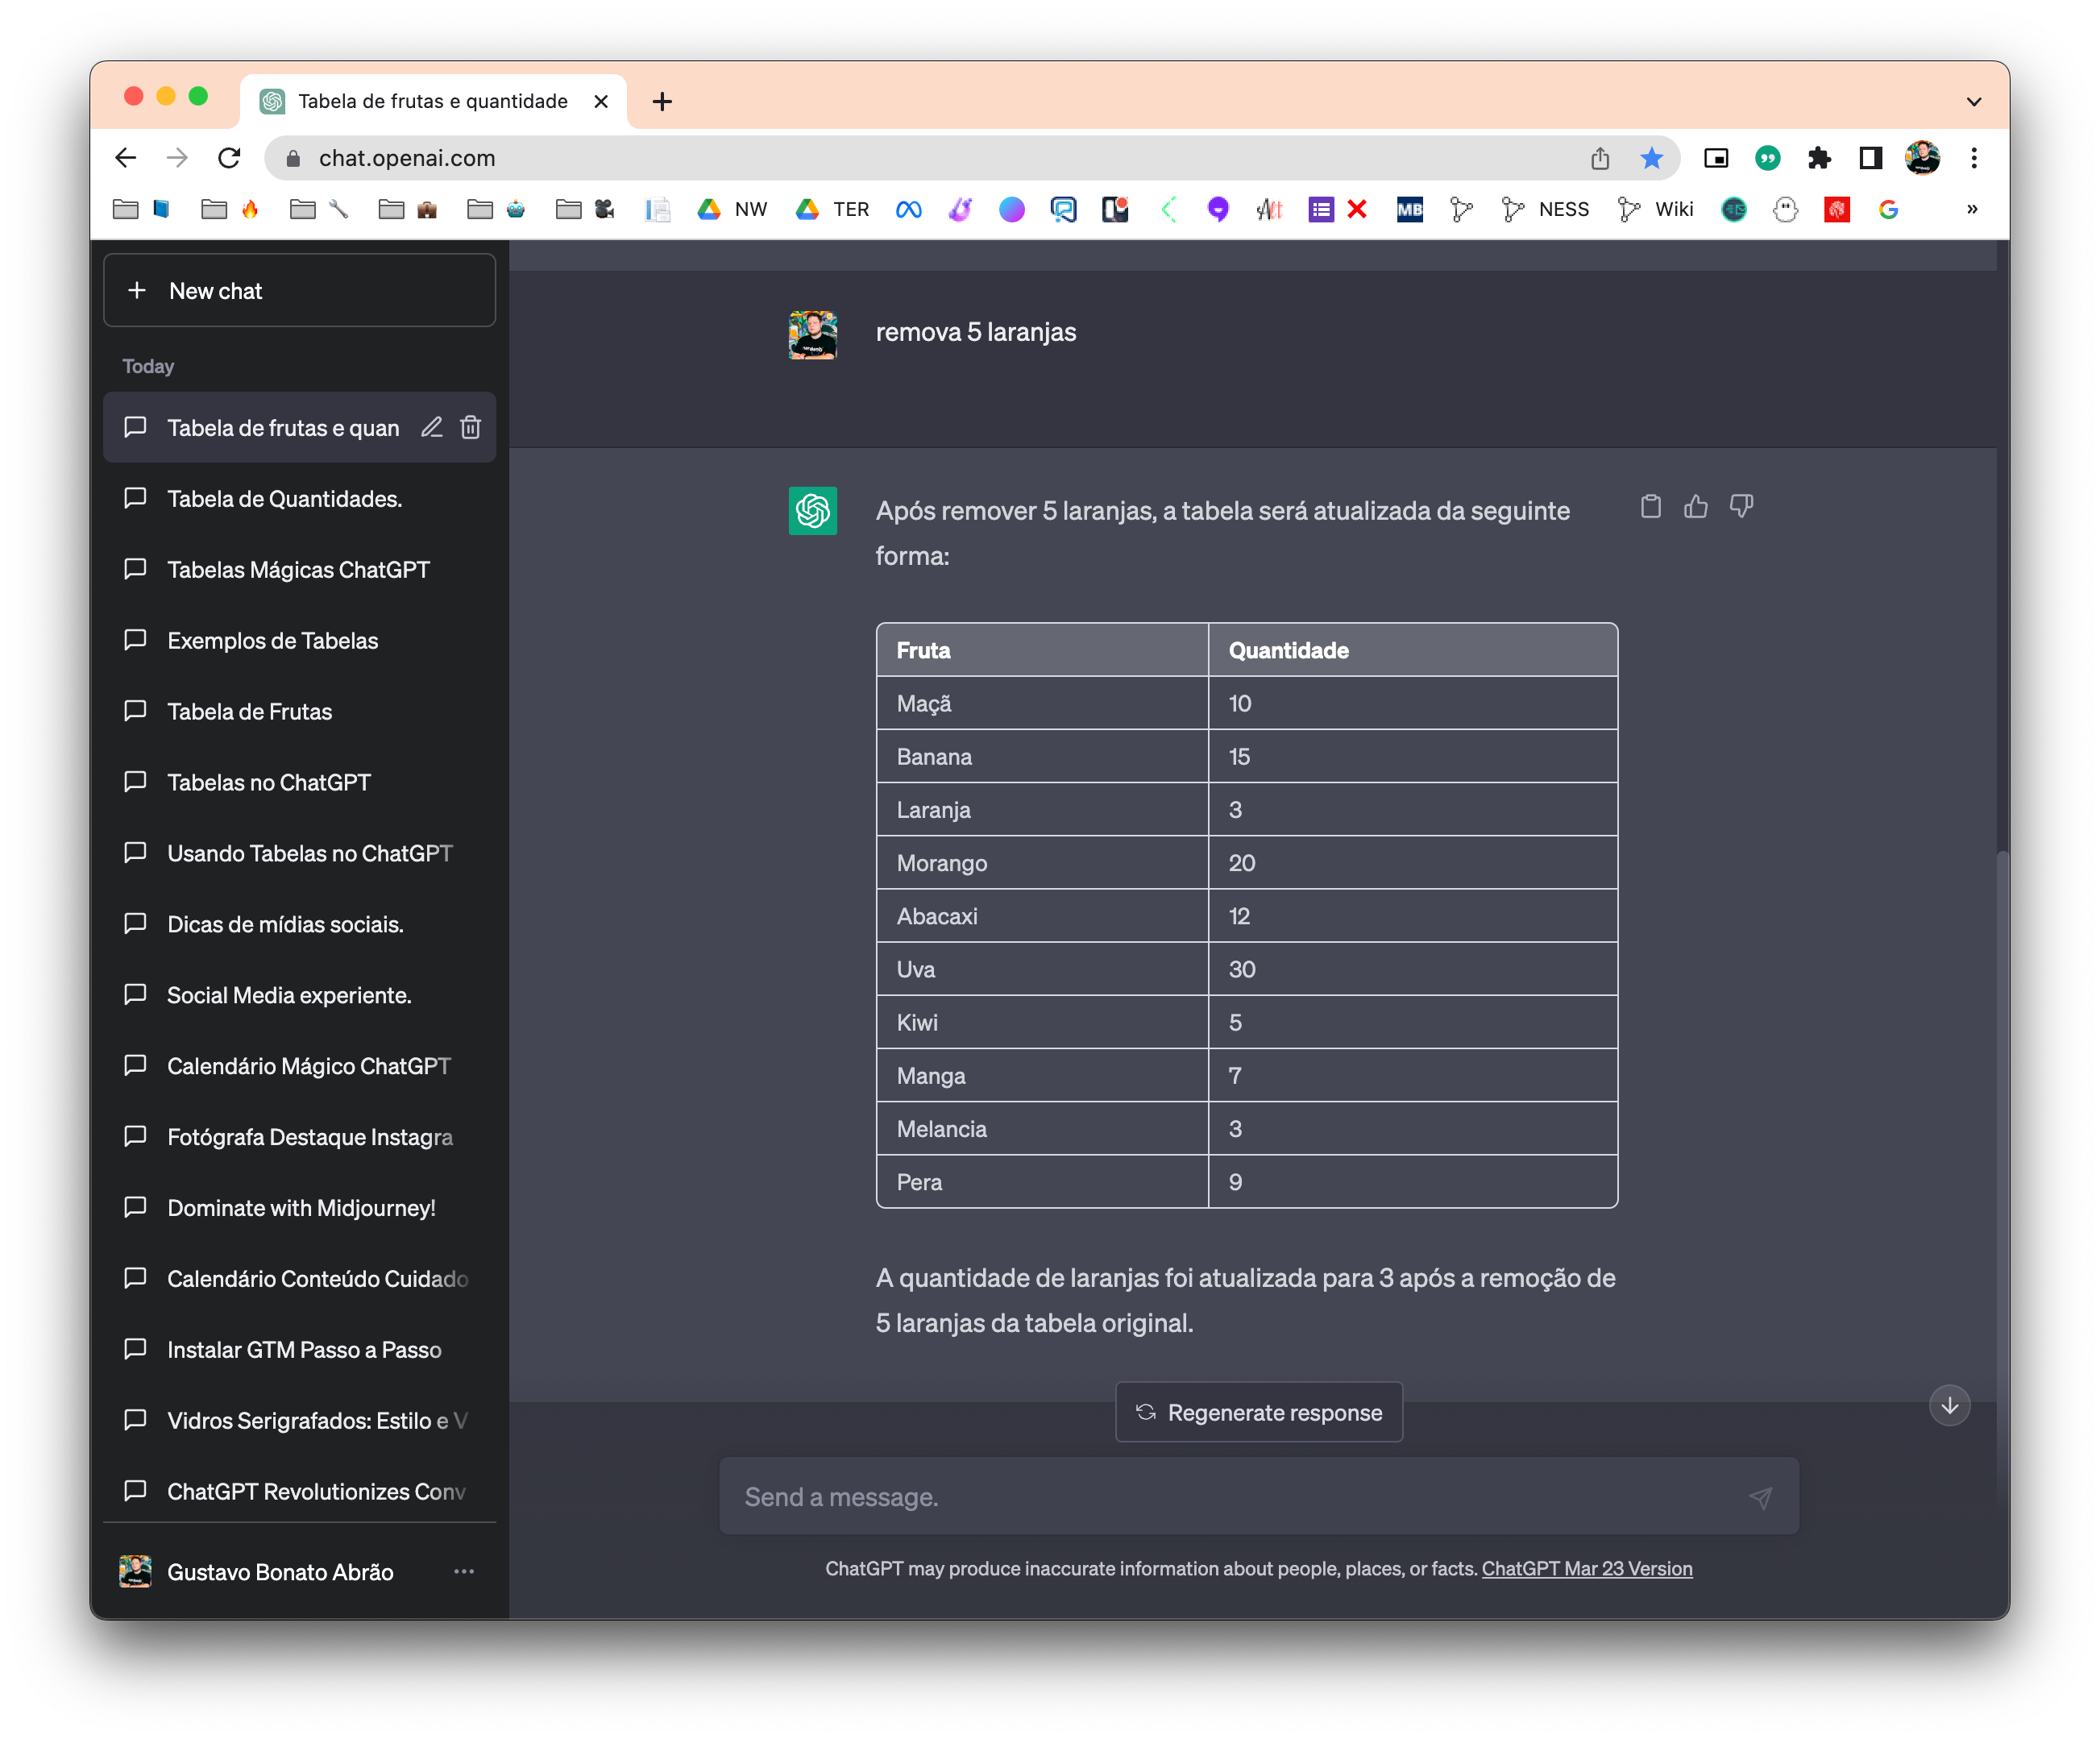Click the share page icon in address bar

(x=1600, y=158)
